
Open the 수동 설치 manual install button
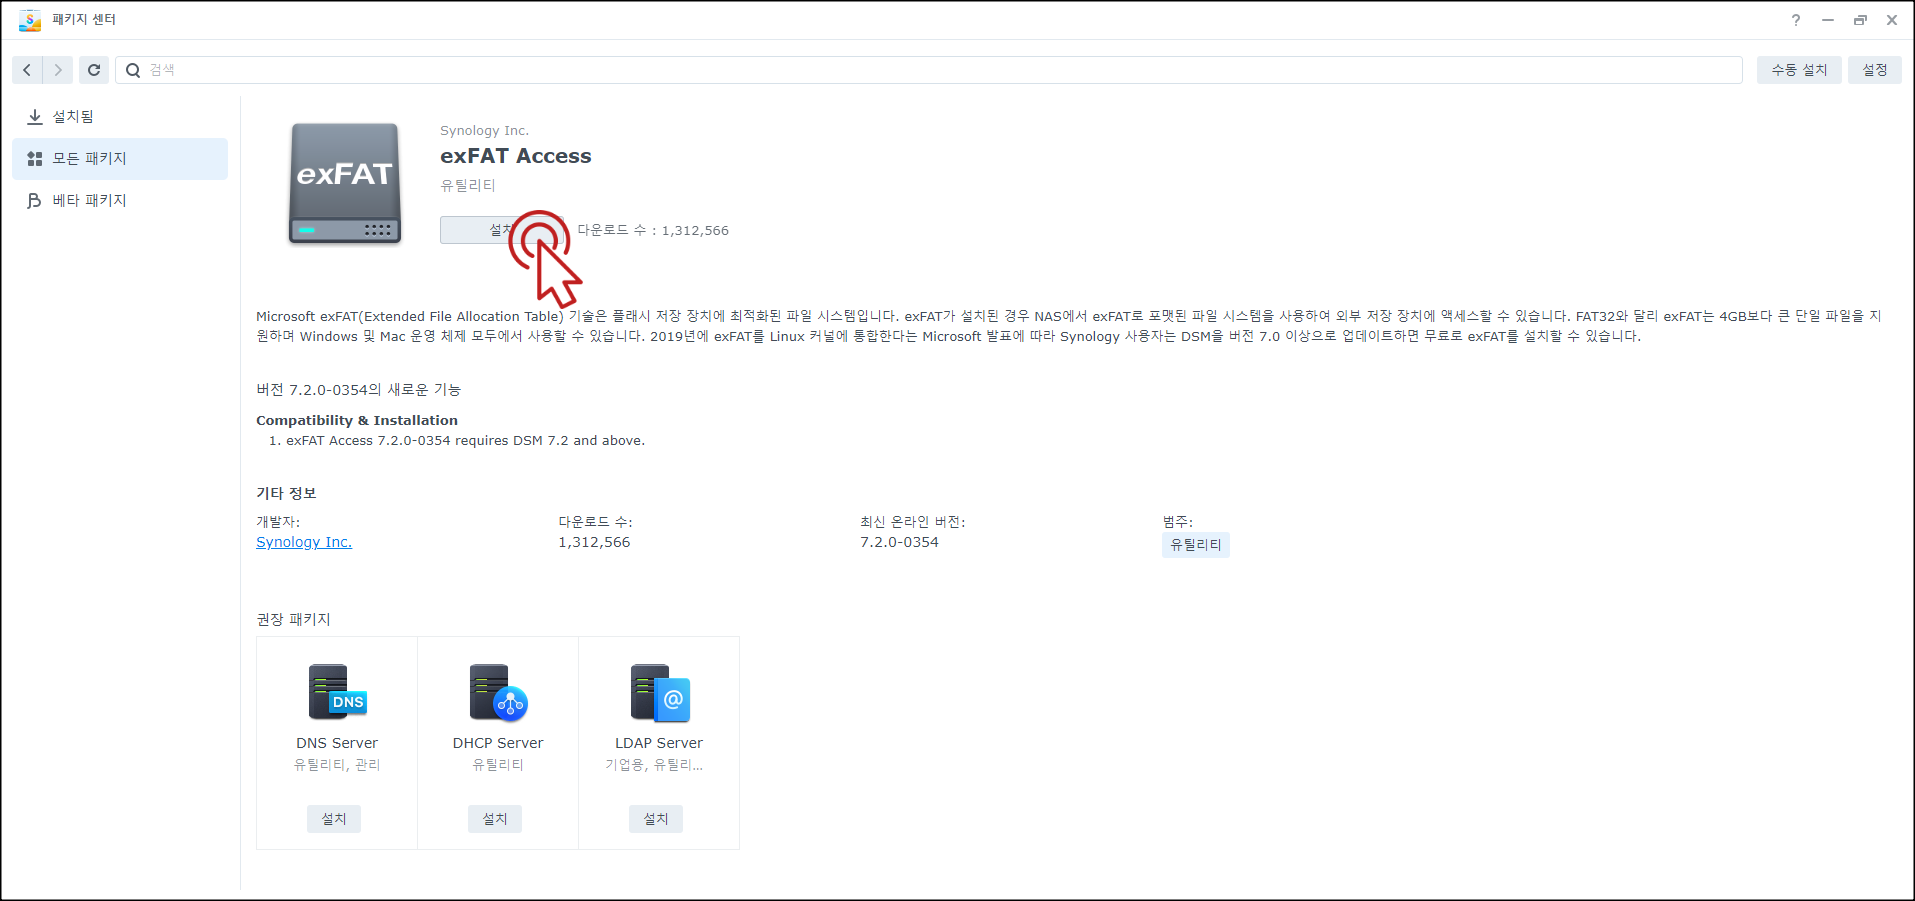tap(1799, 70)
